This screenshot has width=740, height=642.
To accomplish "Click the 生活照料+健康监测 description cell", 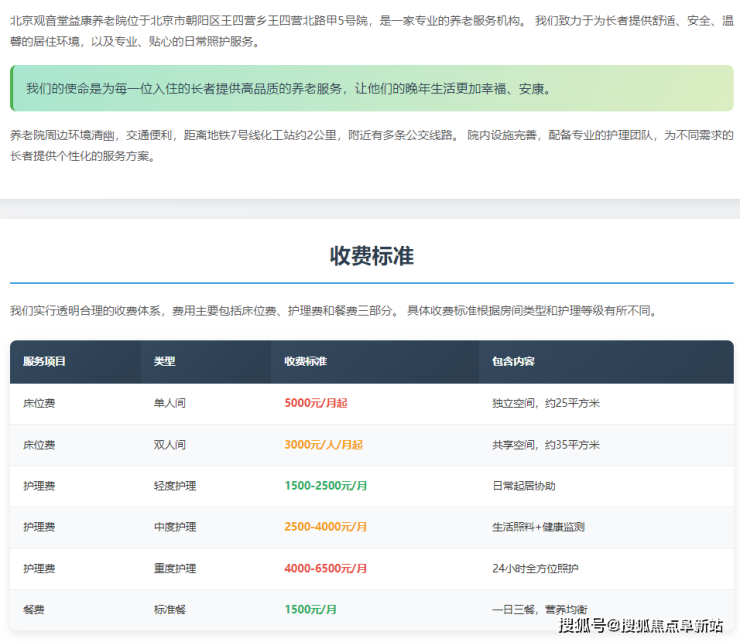I will click(x=538, y=527).
